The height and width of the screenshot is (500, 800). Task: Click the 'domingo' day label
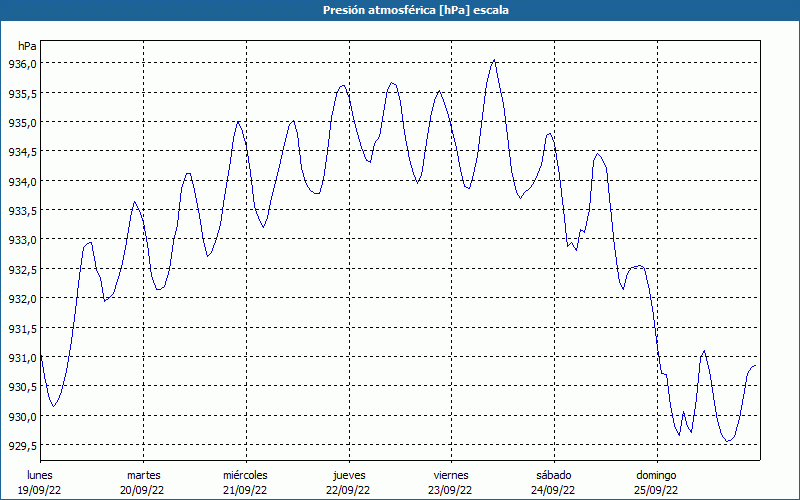click(656, 475)
